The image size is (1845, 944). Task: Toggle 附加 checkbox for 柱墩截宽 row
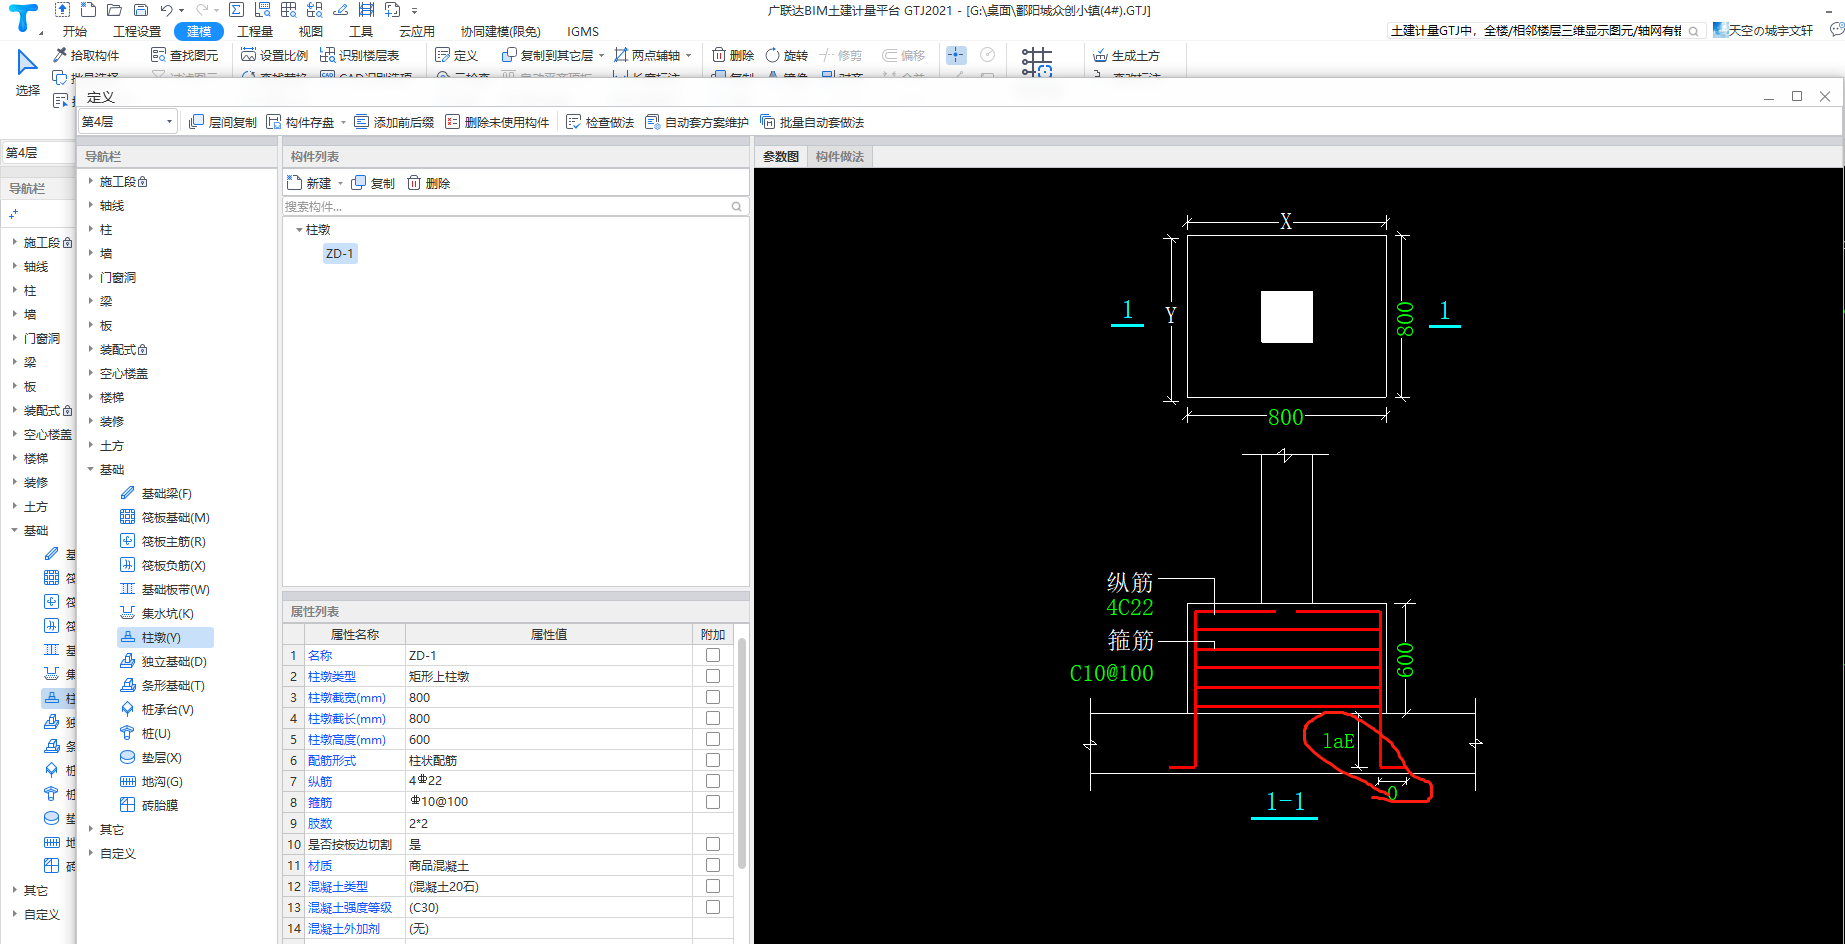click(713, 697)
